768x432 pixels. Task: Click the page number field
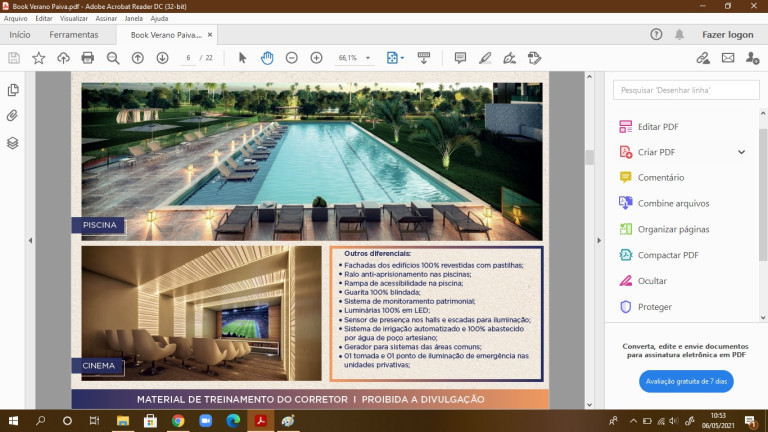(188, 58)
